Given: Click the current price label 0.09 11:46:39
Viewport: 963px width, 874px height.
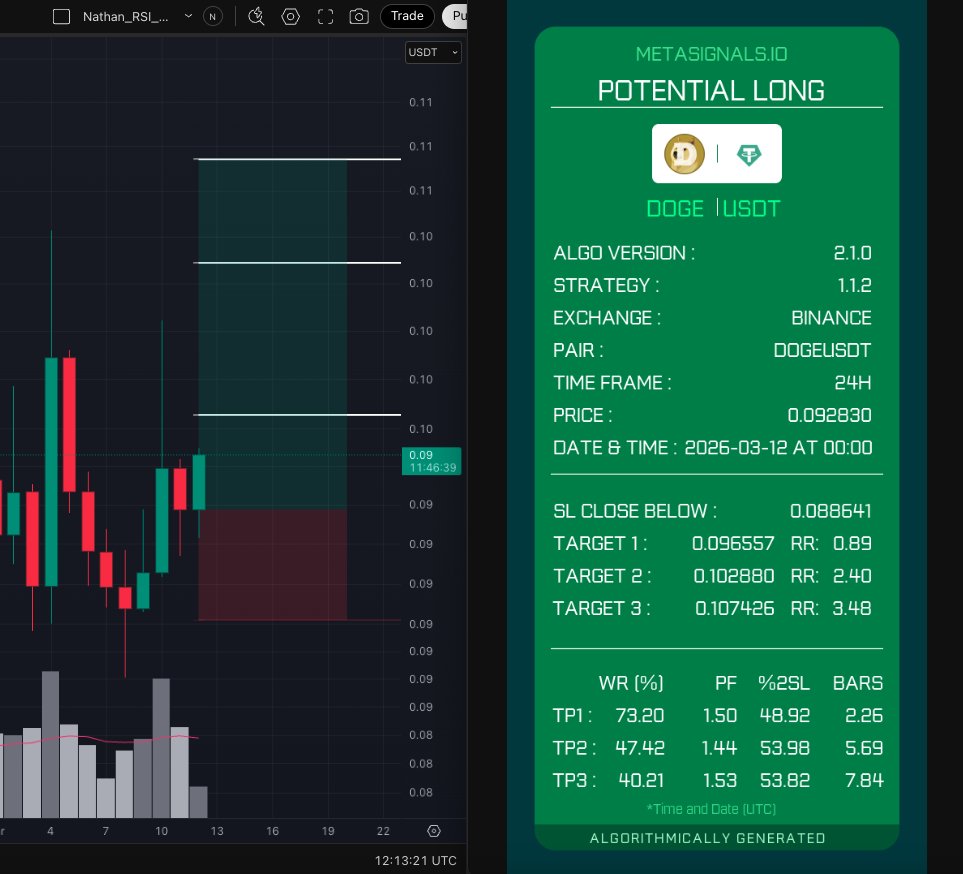Looking at the screenshot, I should pyautogui.click(x=432, y=461).
